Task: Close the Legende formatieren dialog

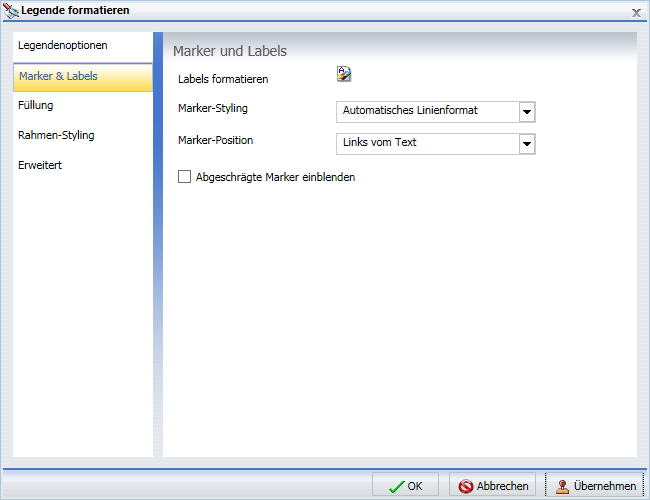Action: 636,13
